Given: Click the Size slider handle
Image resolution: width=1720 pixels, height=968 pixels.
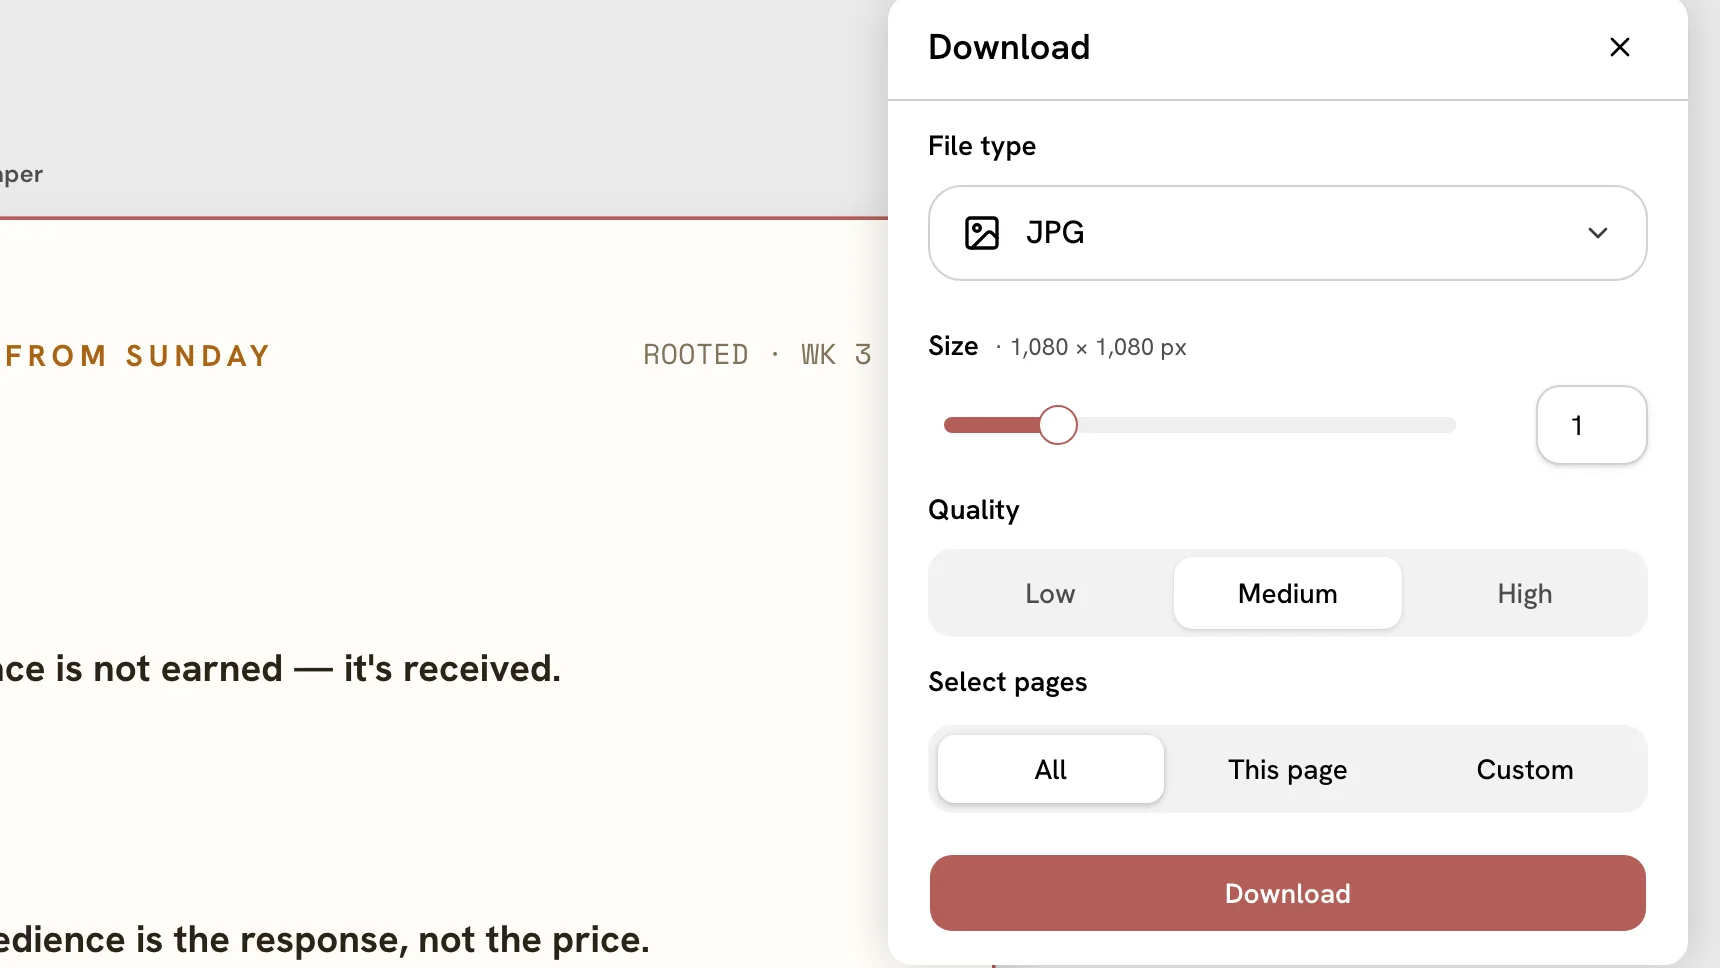Looking at the screenshot, I should [1057, 425].
